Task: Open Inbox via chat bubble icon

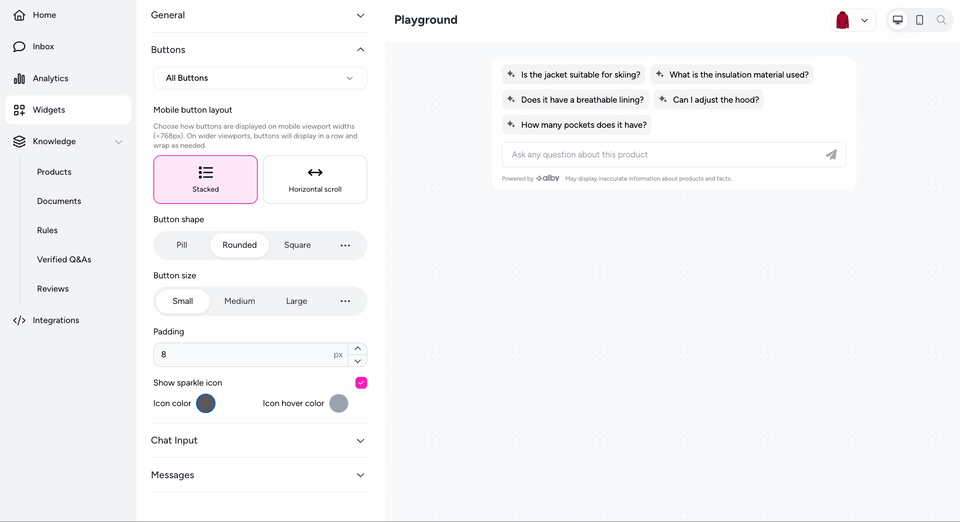Action: pyautogui.click(x=20, y=47)
